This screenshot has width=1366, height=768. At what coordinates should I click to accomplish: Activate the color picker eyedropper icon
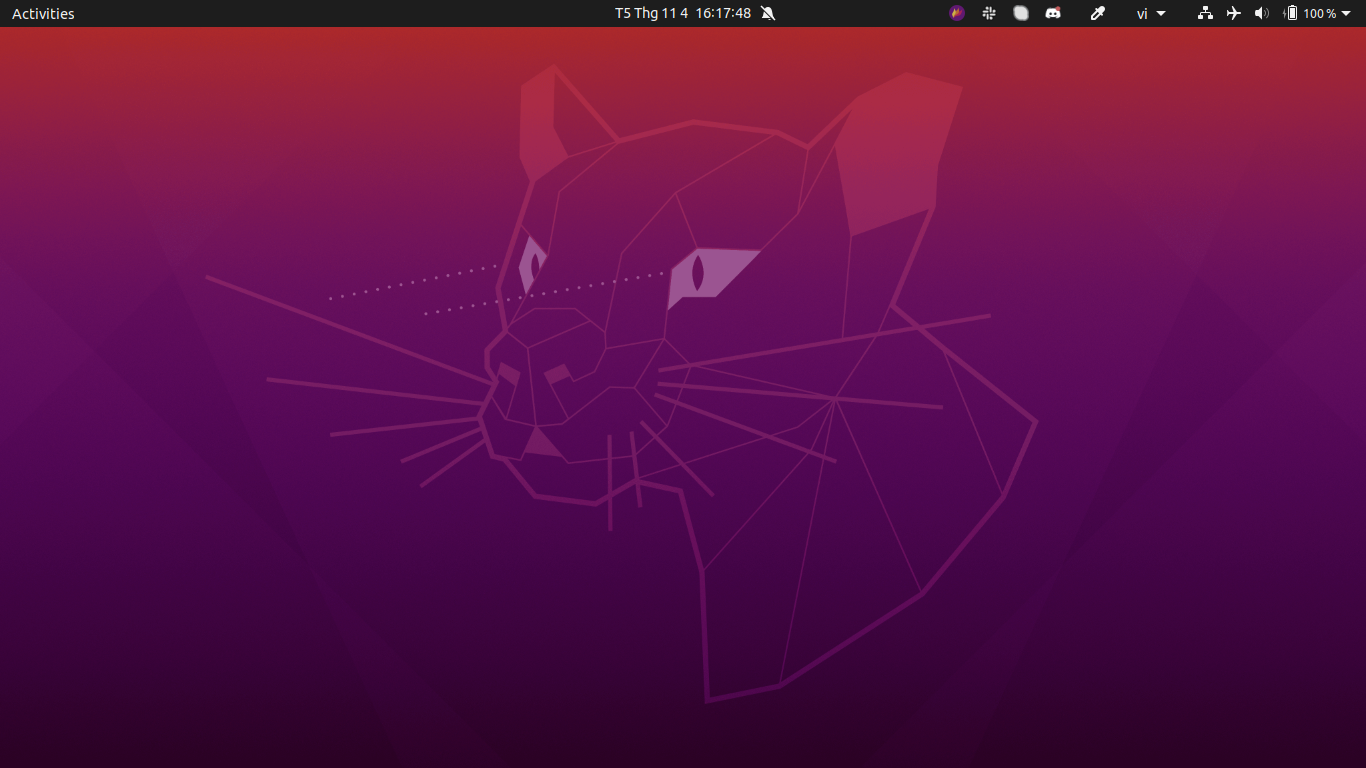pos(1097,13)
